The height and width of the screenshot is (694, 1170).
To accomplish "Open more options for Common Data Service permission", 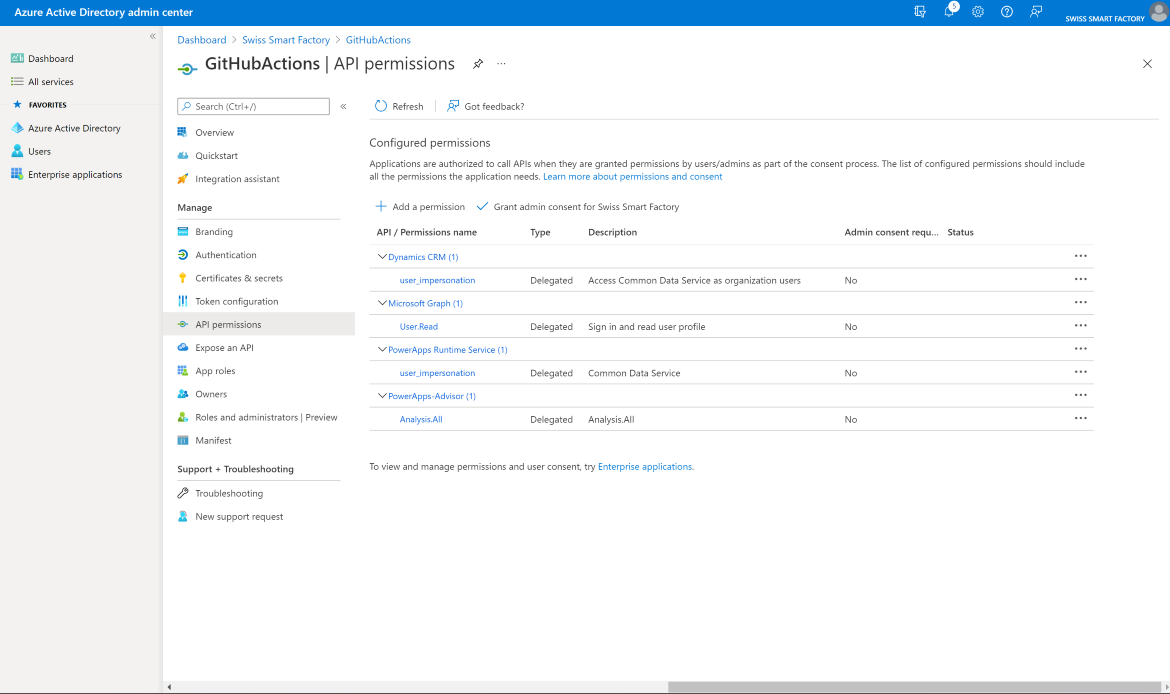I will (x=1080, y=372).
